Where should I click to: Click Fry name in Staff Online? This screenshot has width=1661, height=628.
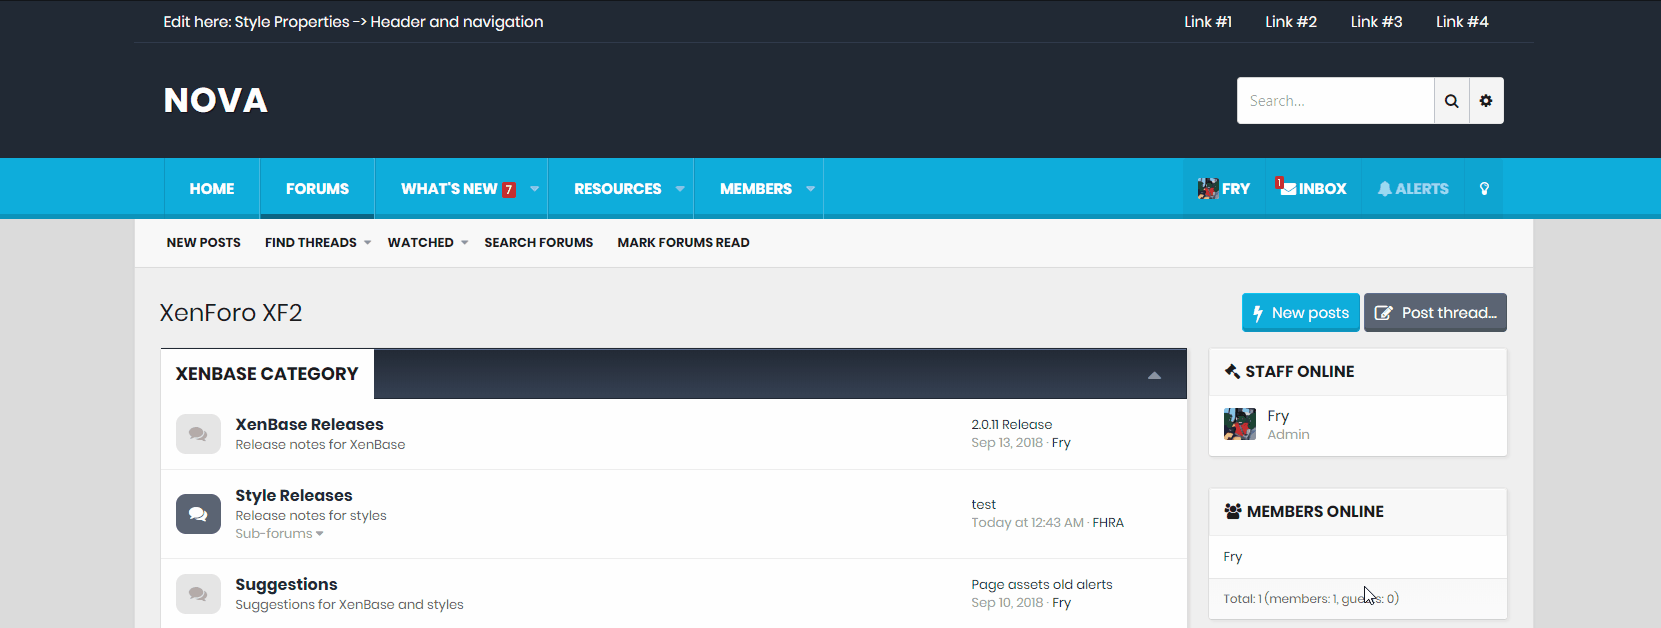(1278, 415)
